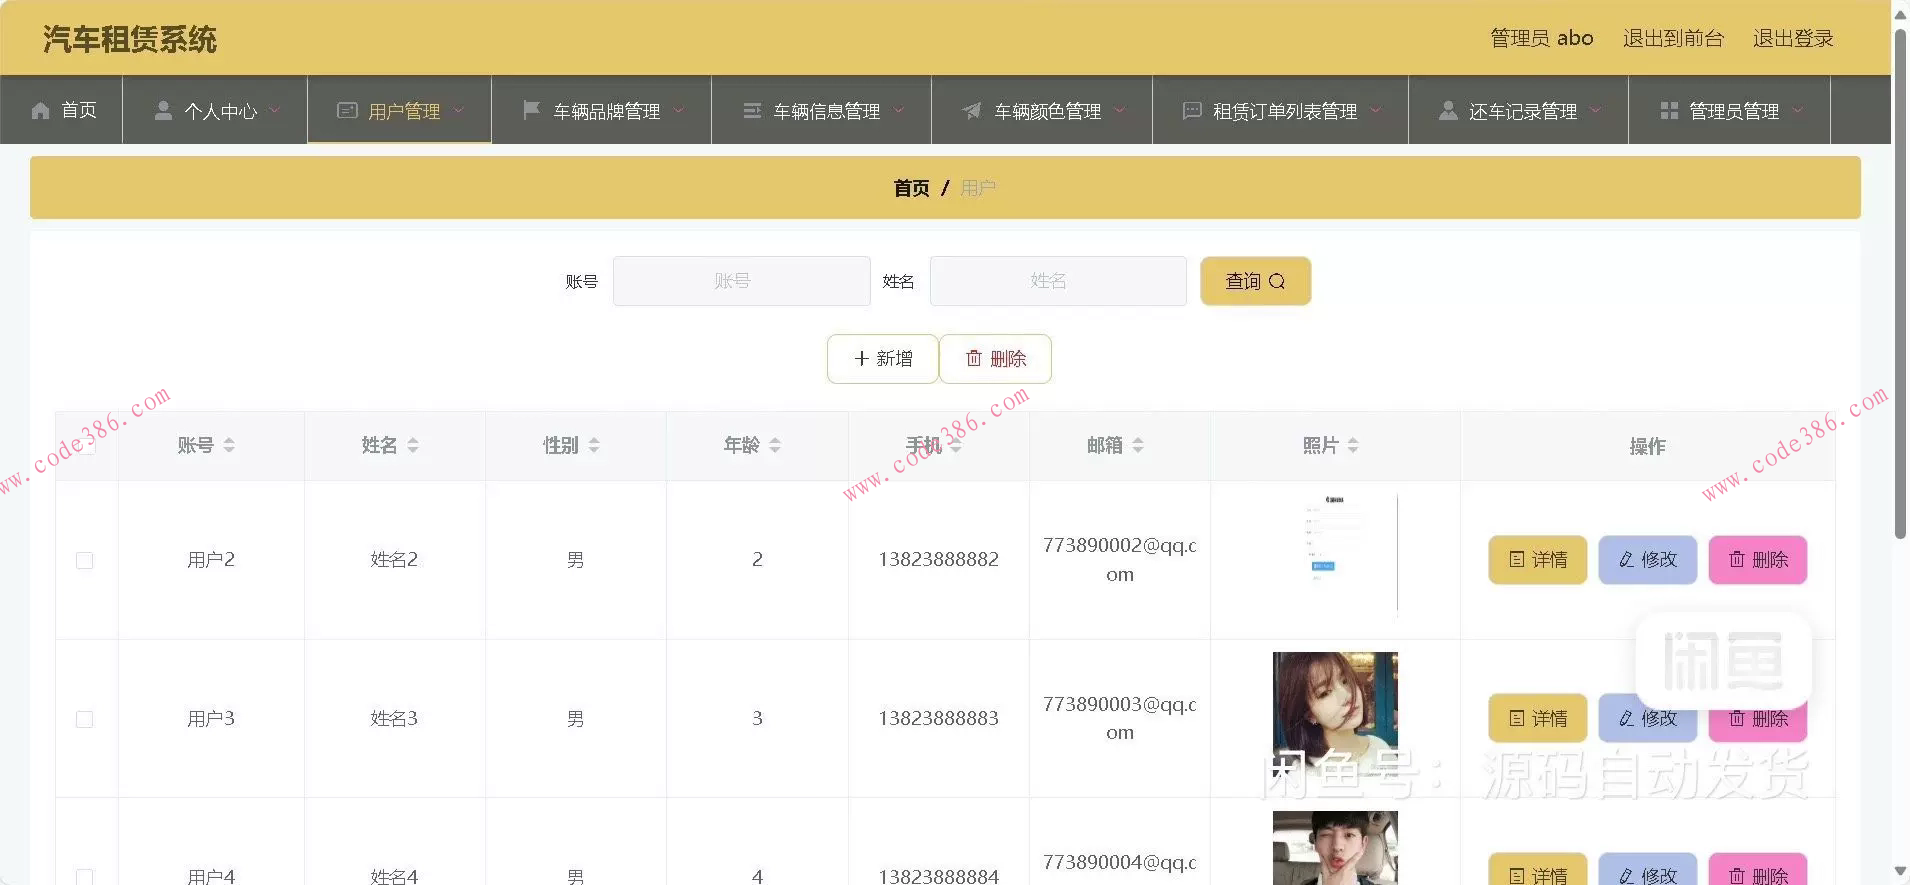Click the document icon on 用户3 详情 button
1910x885 pixels.
click(1517, 719)
